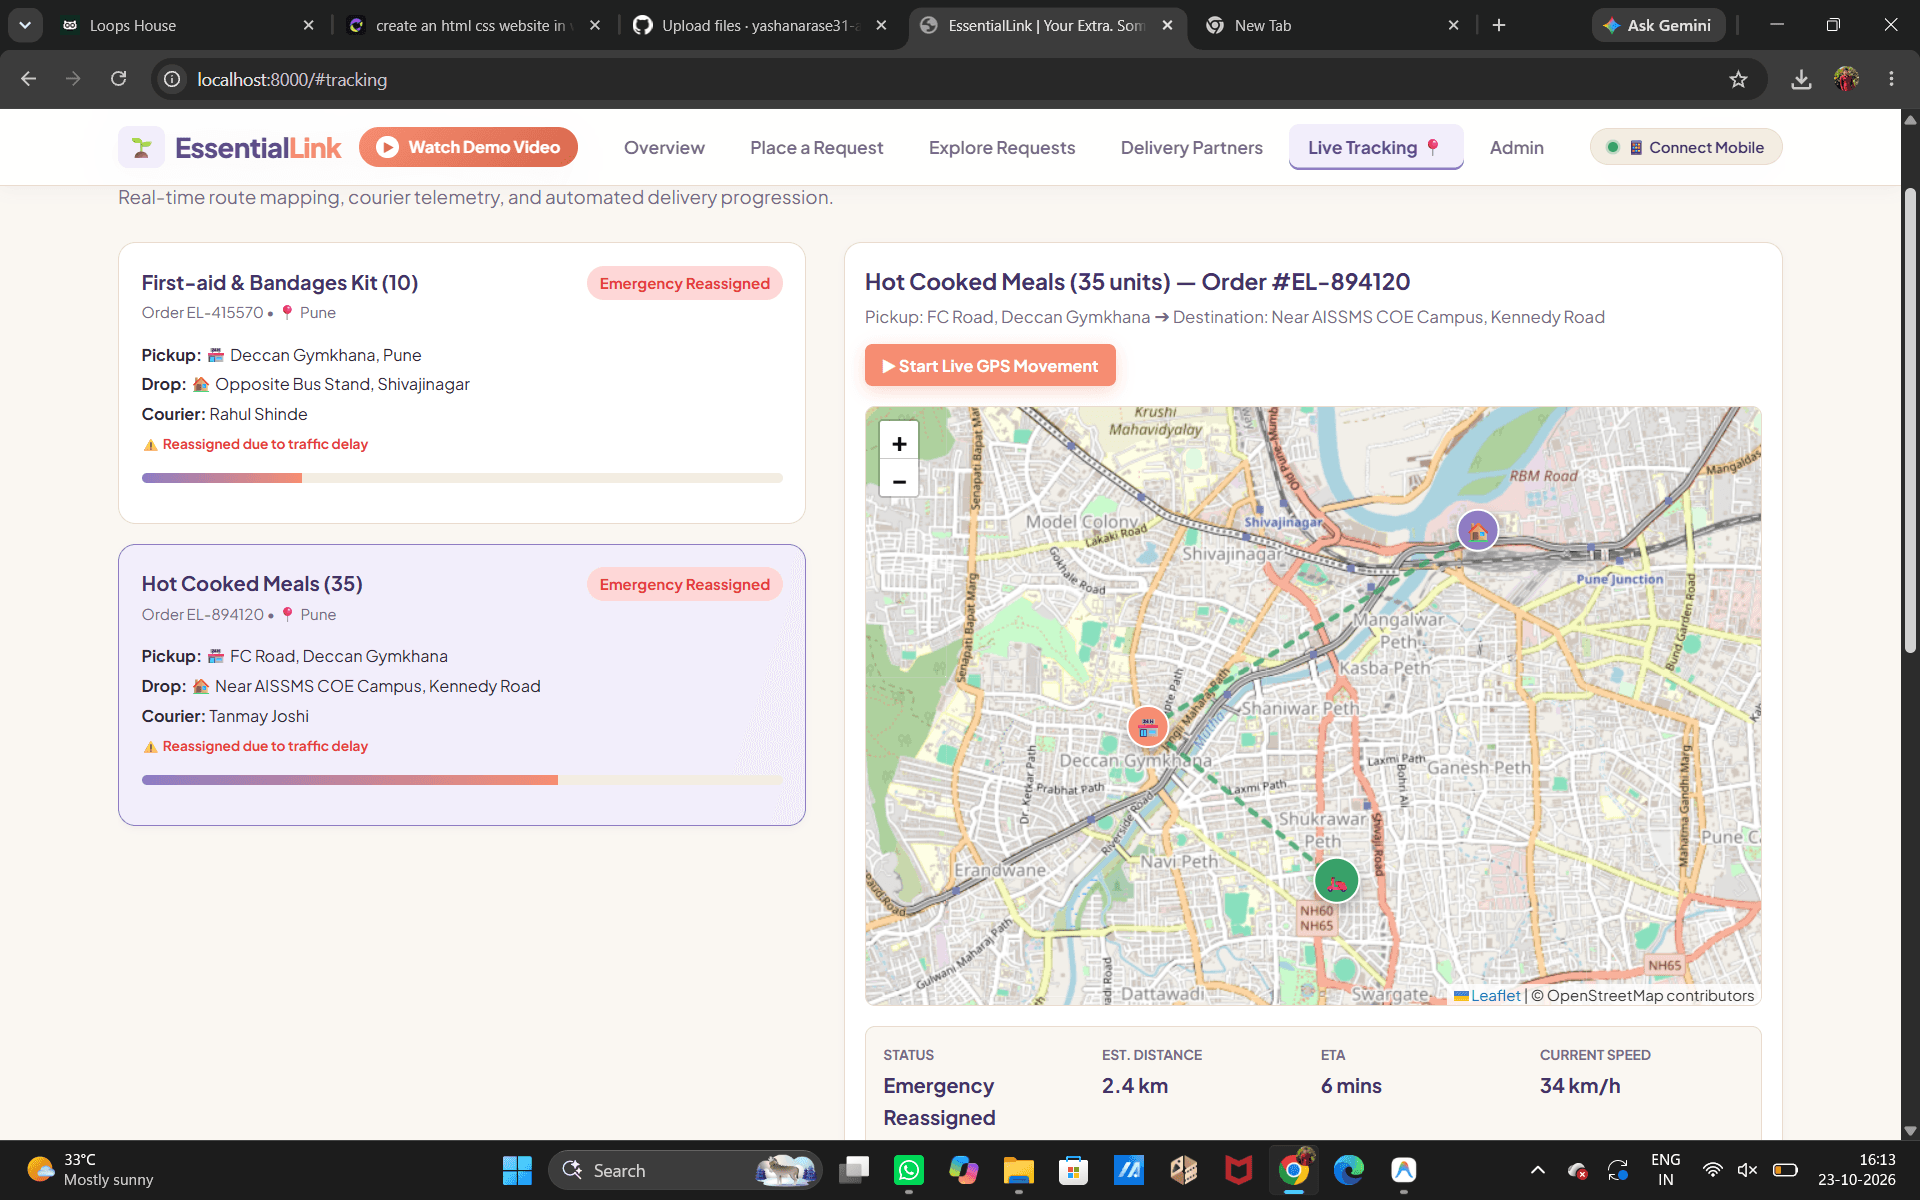Click the green courier scooter marker
The height and width of the screenshot is (1200, 1920).
tap(1336, 881)
